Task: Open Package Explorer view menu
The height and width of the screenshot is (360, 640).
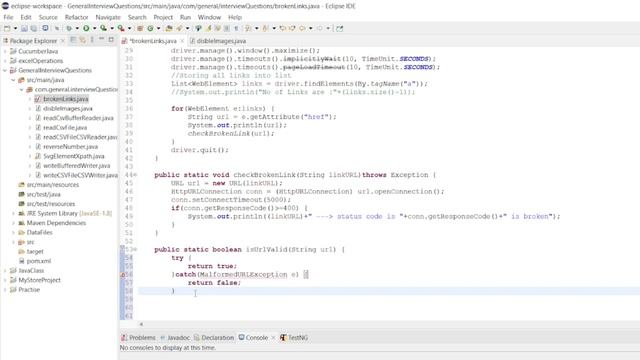Action: tap(92, 40)
